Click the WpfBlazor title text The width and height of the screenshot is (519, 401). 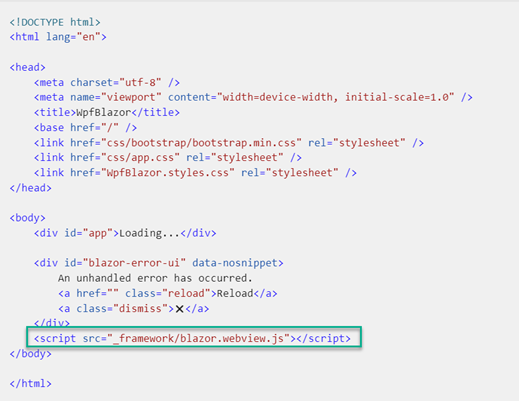[104, 113]
